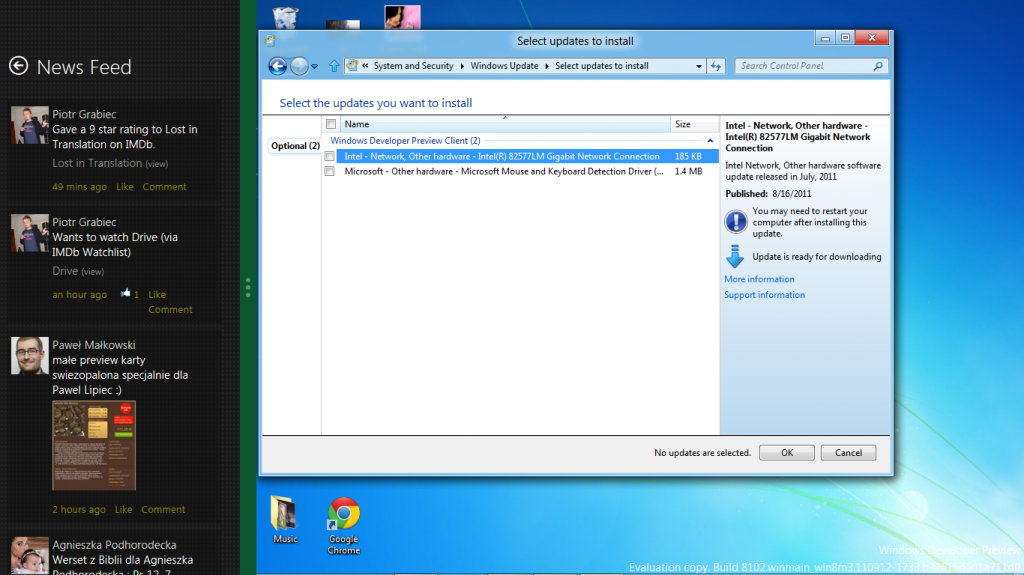Open the card preview image in feed
Screen dimensions: 1024x575
click(x=94, y=445)
